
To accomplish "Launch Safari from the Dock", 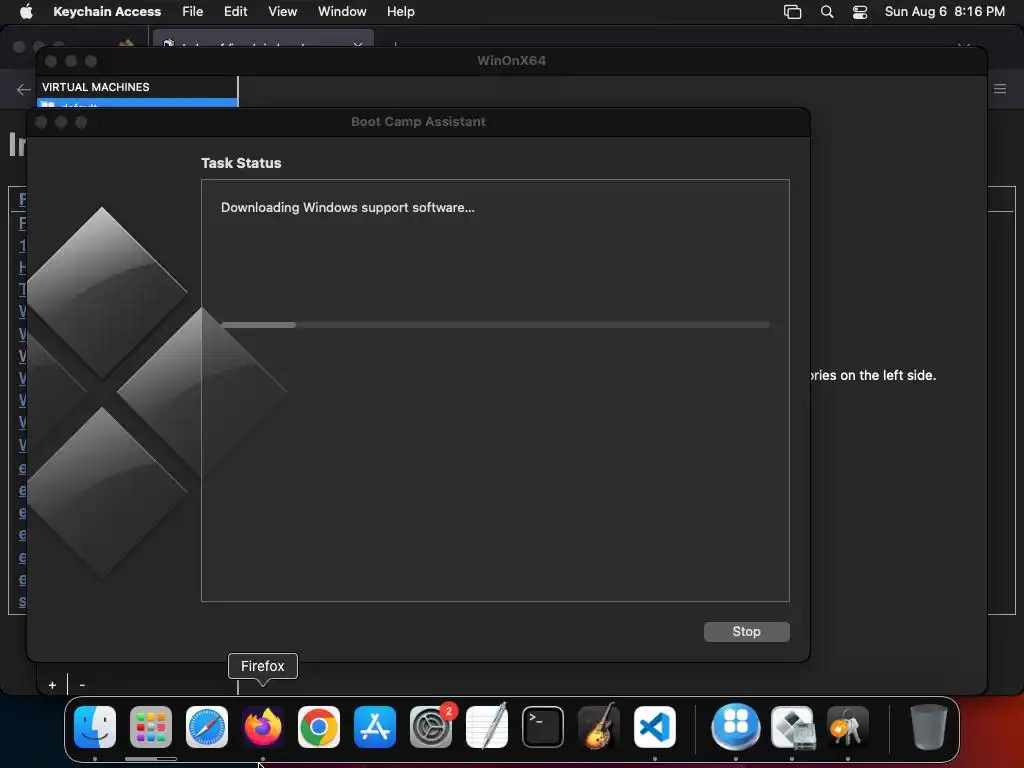I will coord(207,726).
